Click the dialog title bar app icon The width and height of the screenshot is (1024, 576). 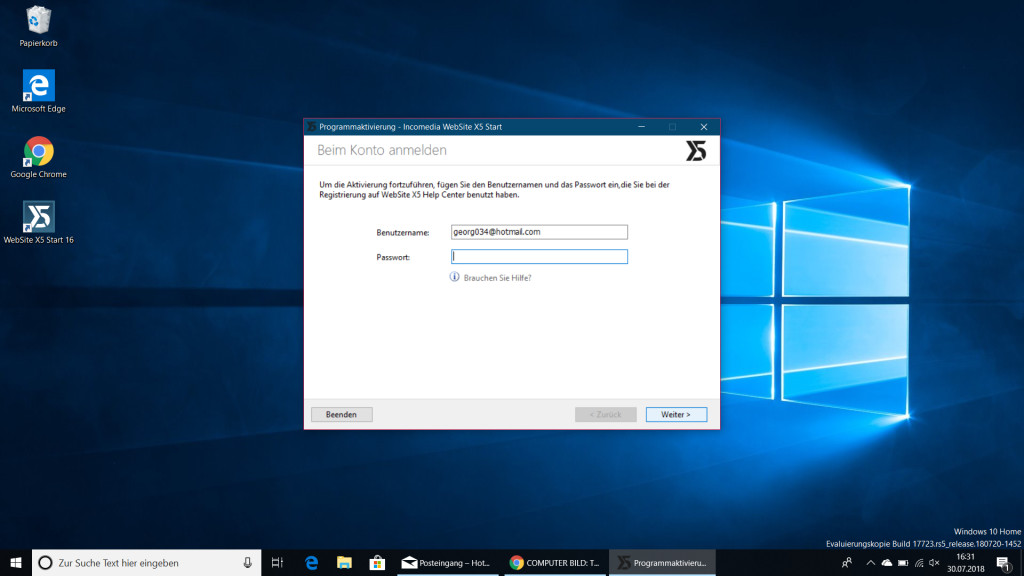[x=312, y=127]
